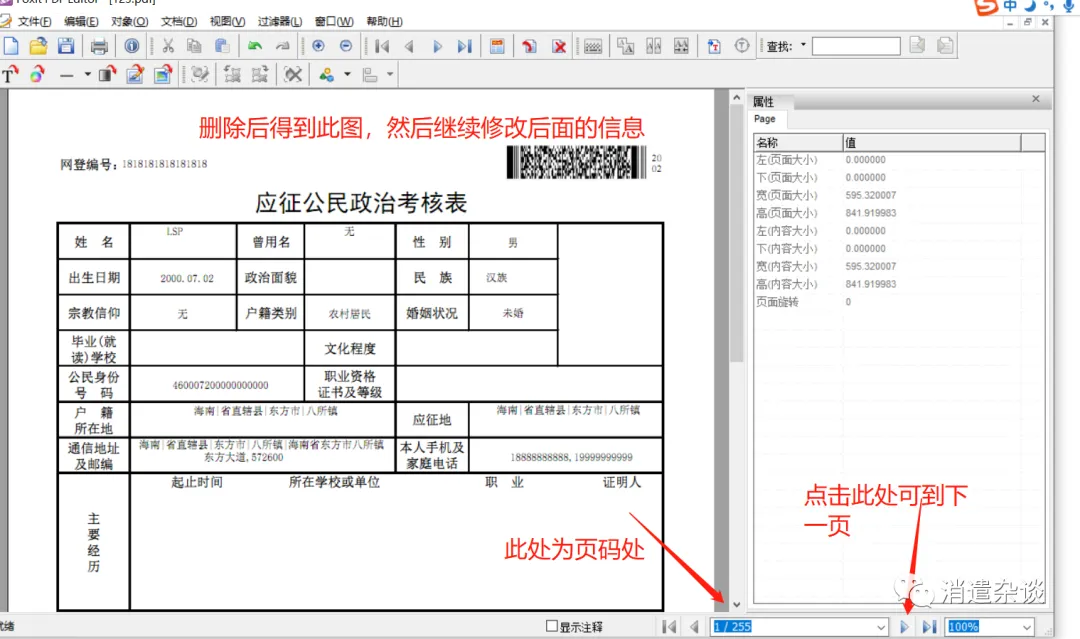Click the 查找 search input field
The image size is (1080, 639).
(856, 46)
